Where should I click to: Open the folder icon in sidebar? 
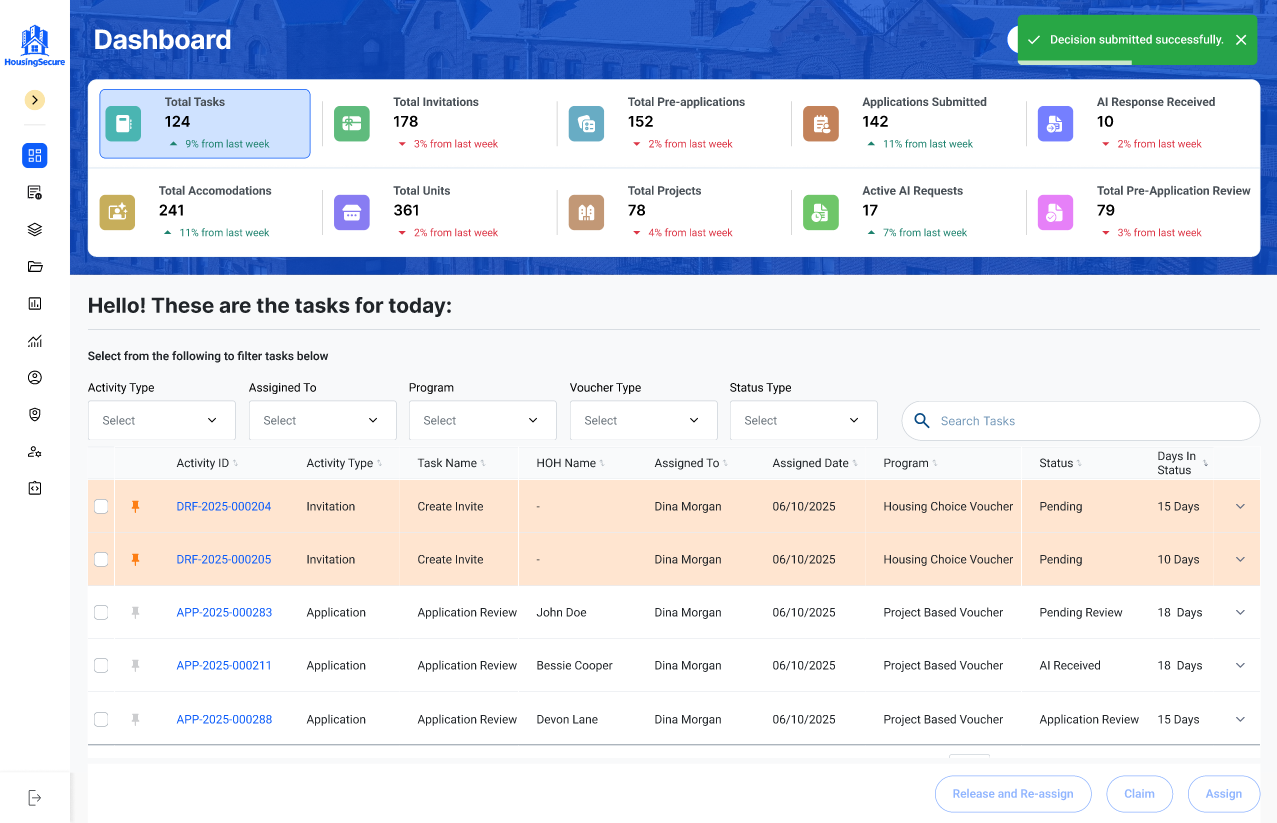35,266
